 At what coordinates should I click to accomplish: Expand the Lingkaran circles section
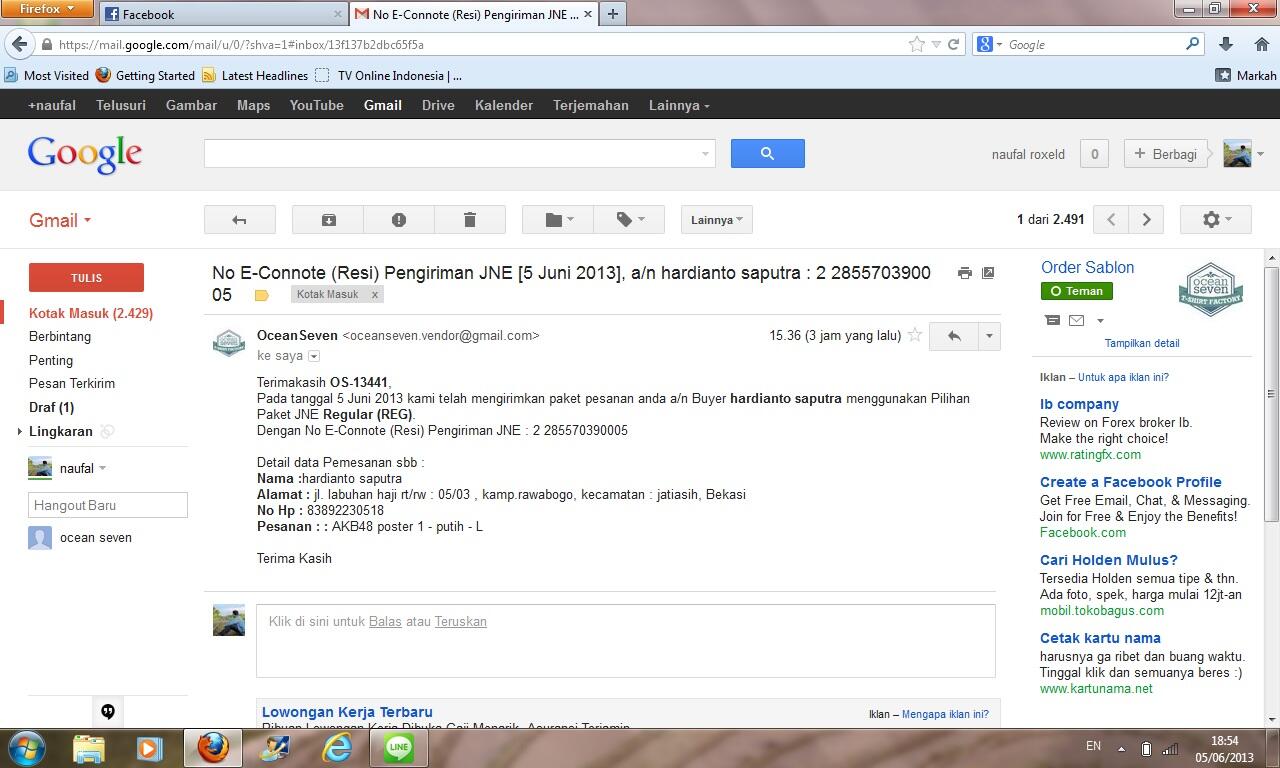coord(20,432)
